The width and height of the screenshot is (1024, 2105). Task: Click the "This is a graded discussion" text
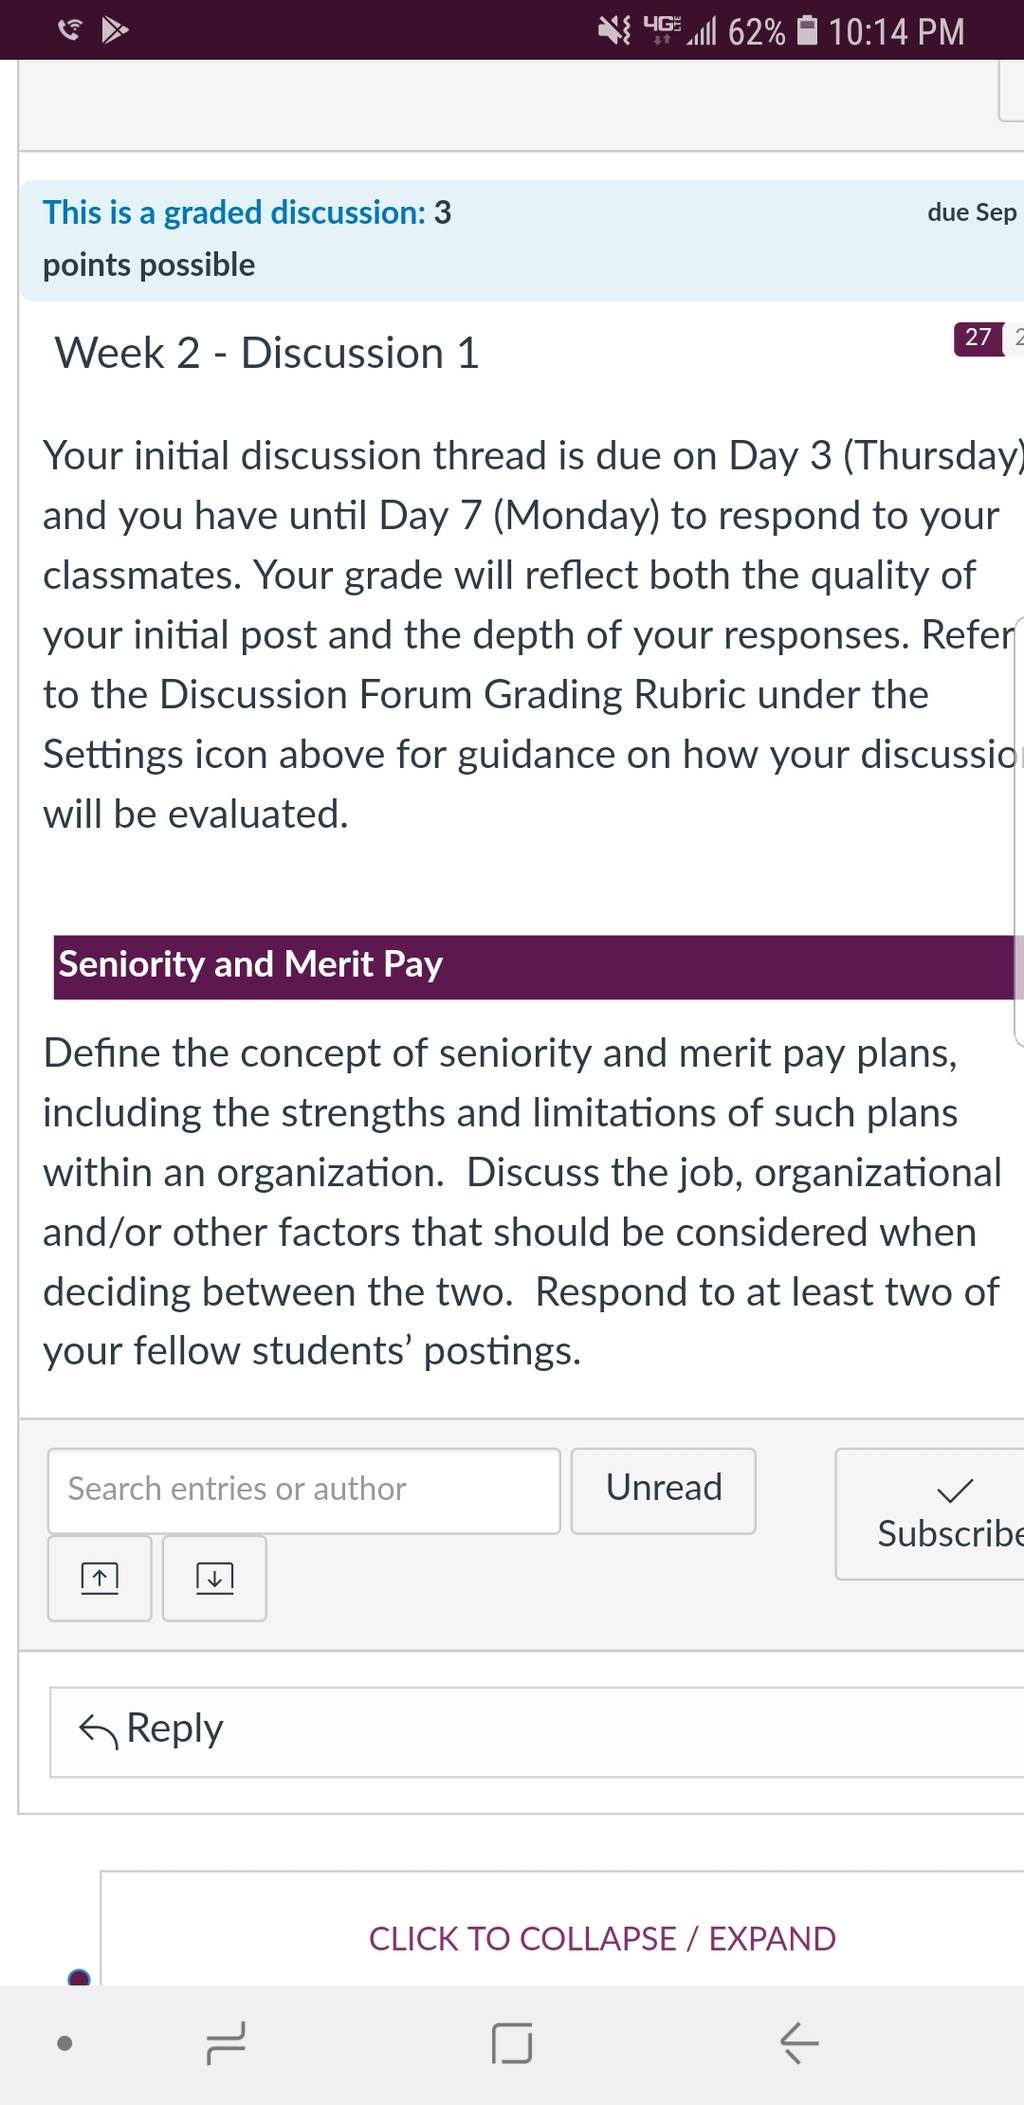[234, 212]
